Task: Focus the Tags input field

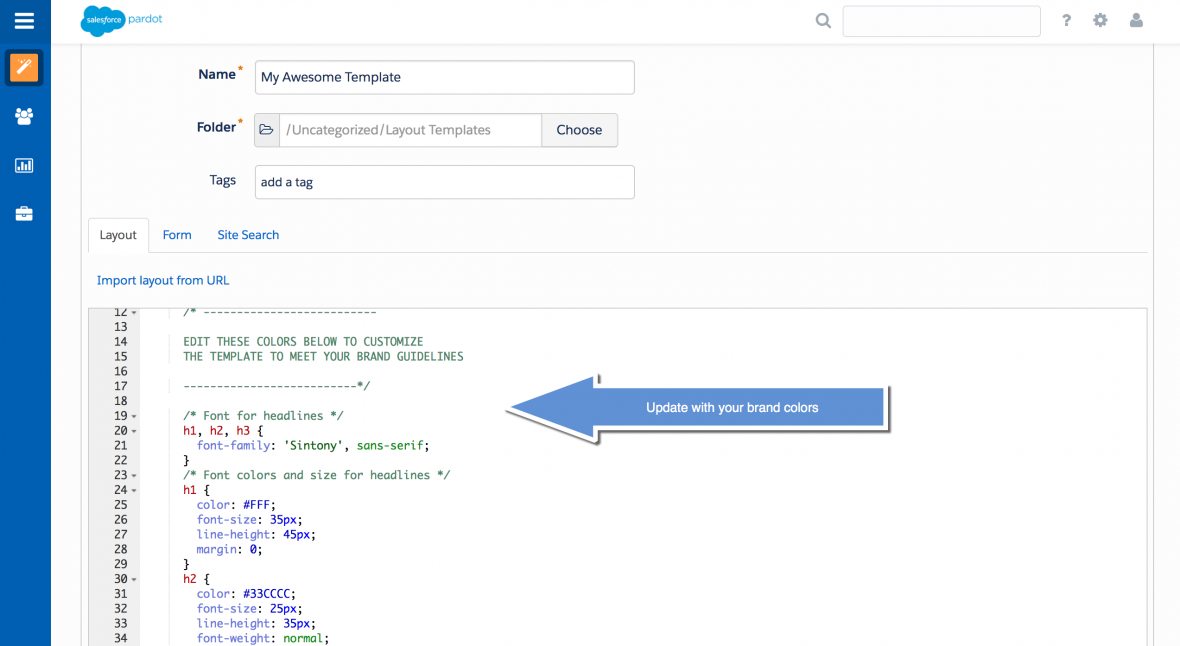Action: pos(444,182)
